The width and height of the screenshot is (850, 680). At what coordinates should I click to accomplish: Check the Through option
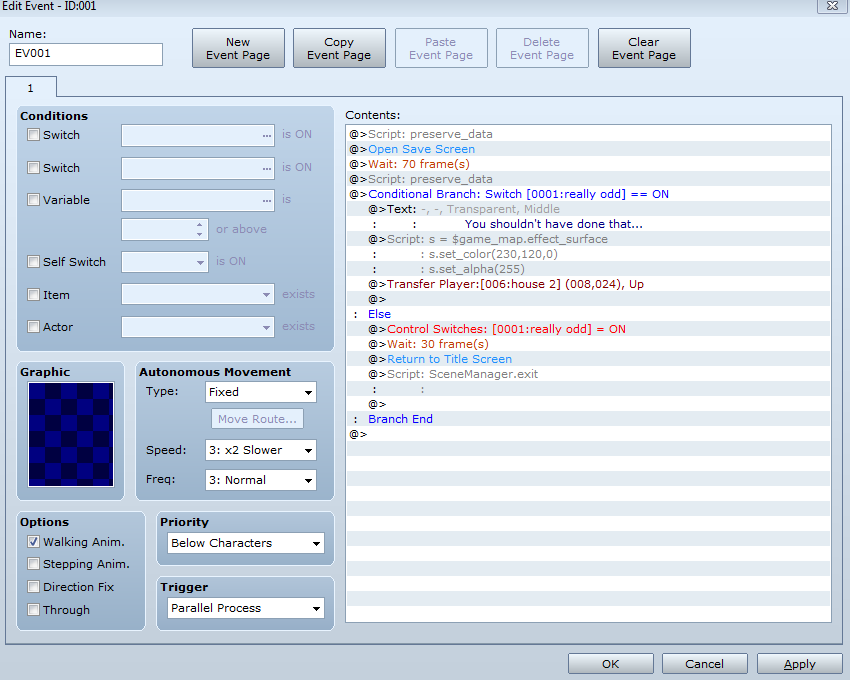tap(34, 610)
